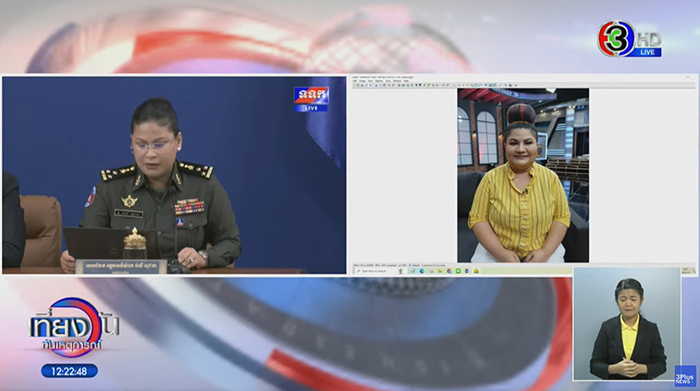Open the Microsoft Store taskbar icon
Screen dimensions: 700x391
[x=432, y=271]
